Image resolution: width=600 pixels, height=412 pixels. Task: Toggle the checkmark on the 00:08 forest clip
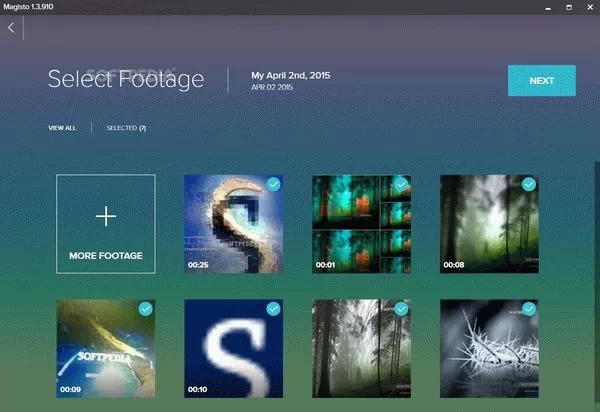pos(529,184)
